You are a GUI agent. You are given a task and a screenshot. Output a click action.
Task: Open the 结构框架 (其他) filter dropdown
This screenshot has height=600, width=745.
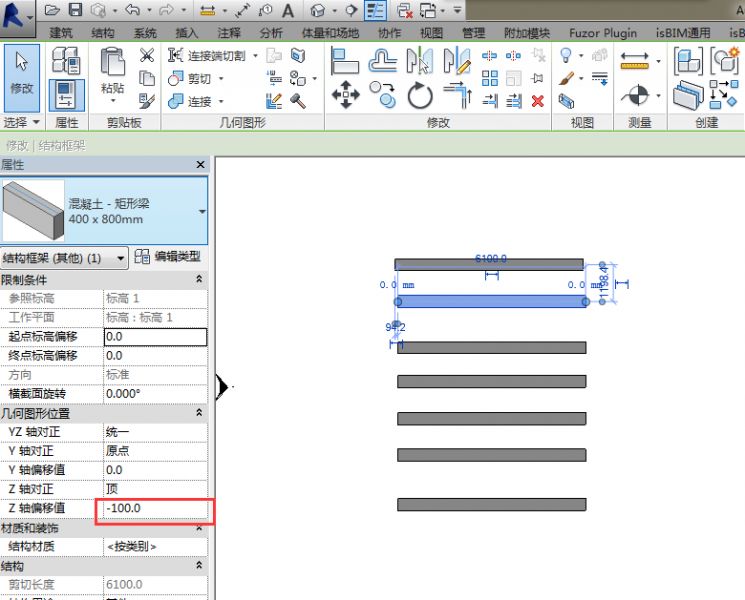pos(121,258)
